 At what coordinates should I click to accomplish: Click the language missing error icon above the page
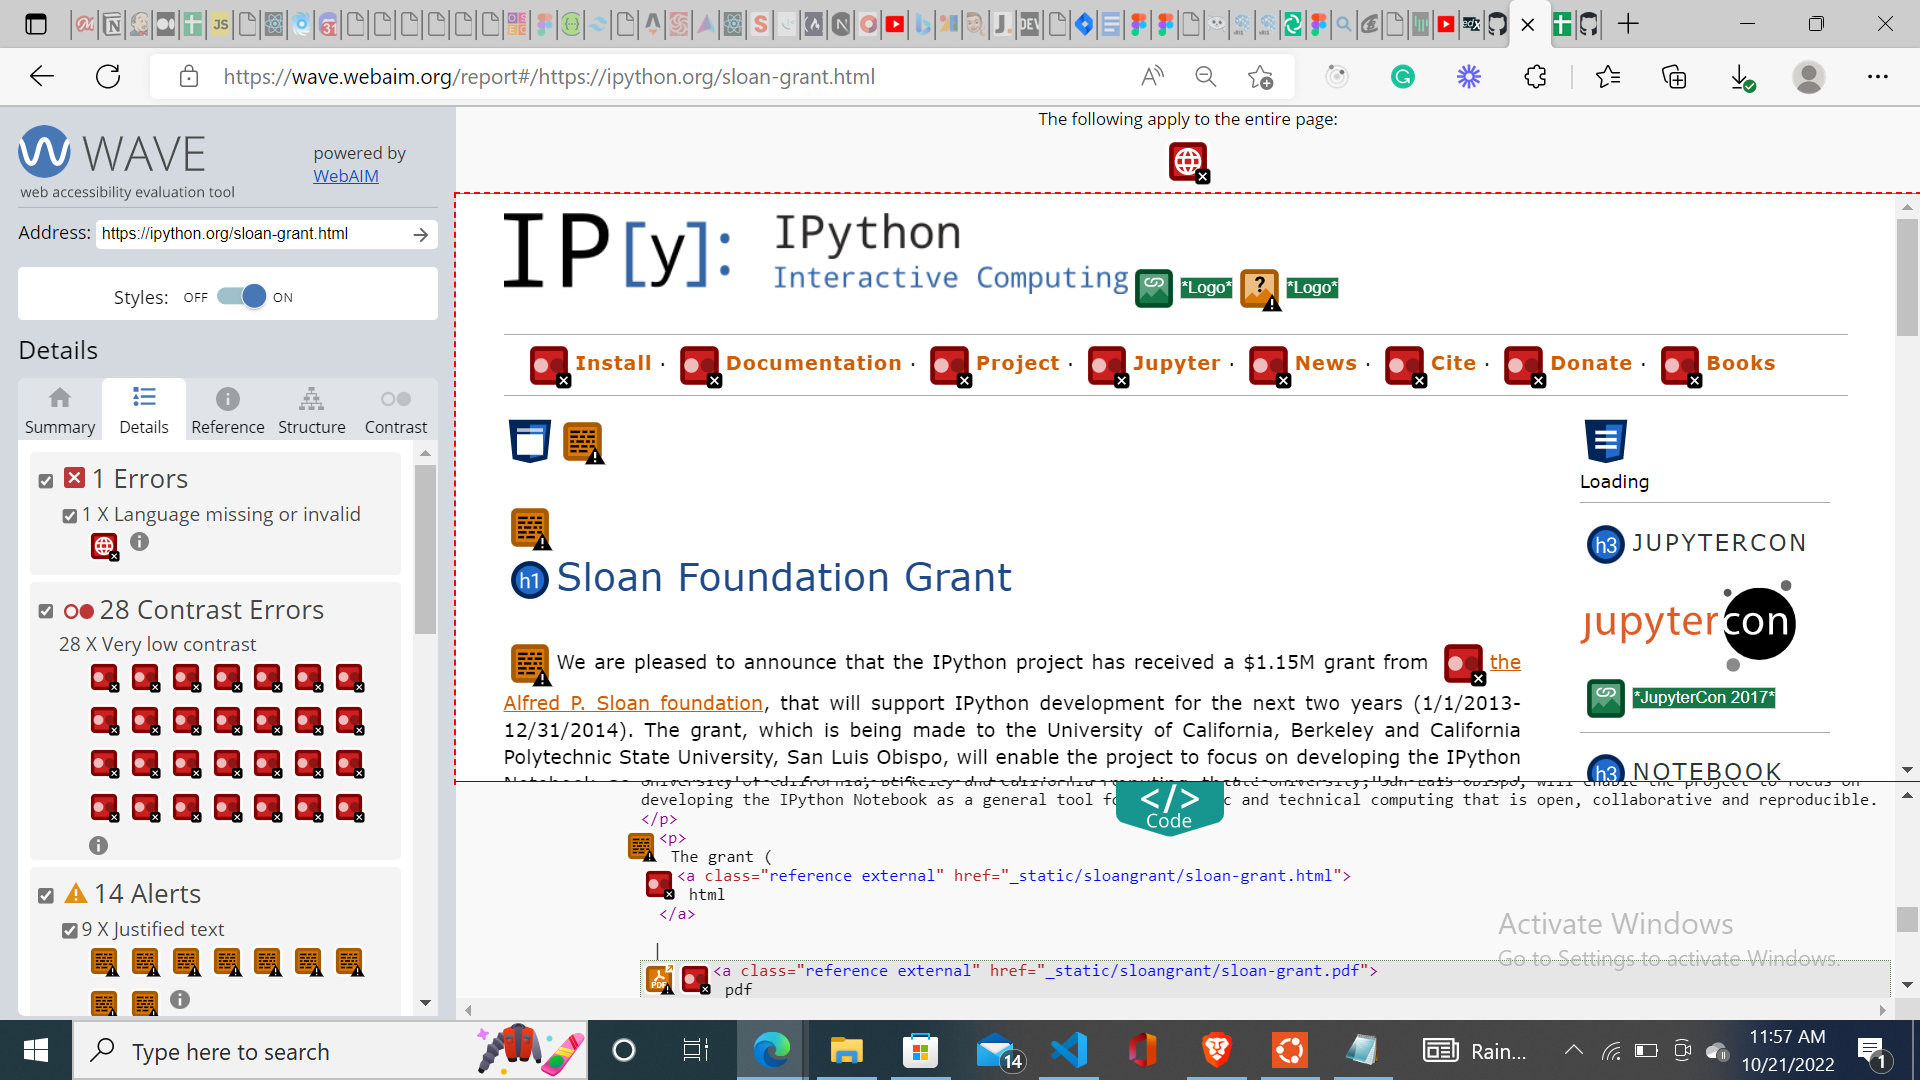pos(1188,162)
